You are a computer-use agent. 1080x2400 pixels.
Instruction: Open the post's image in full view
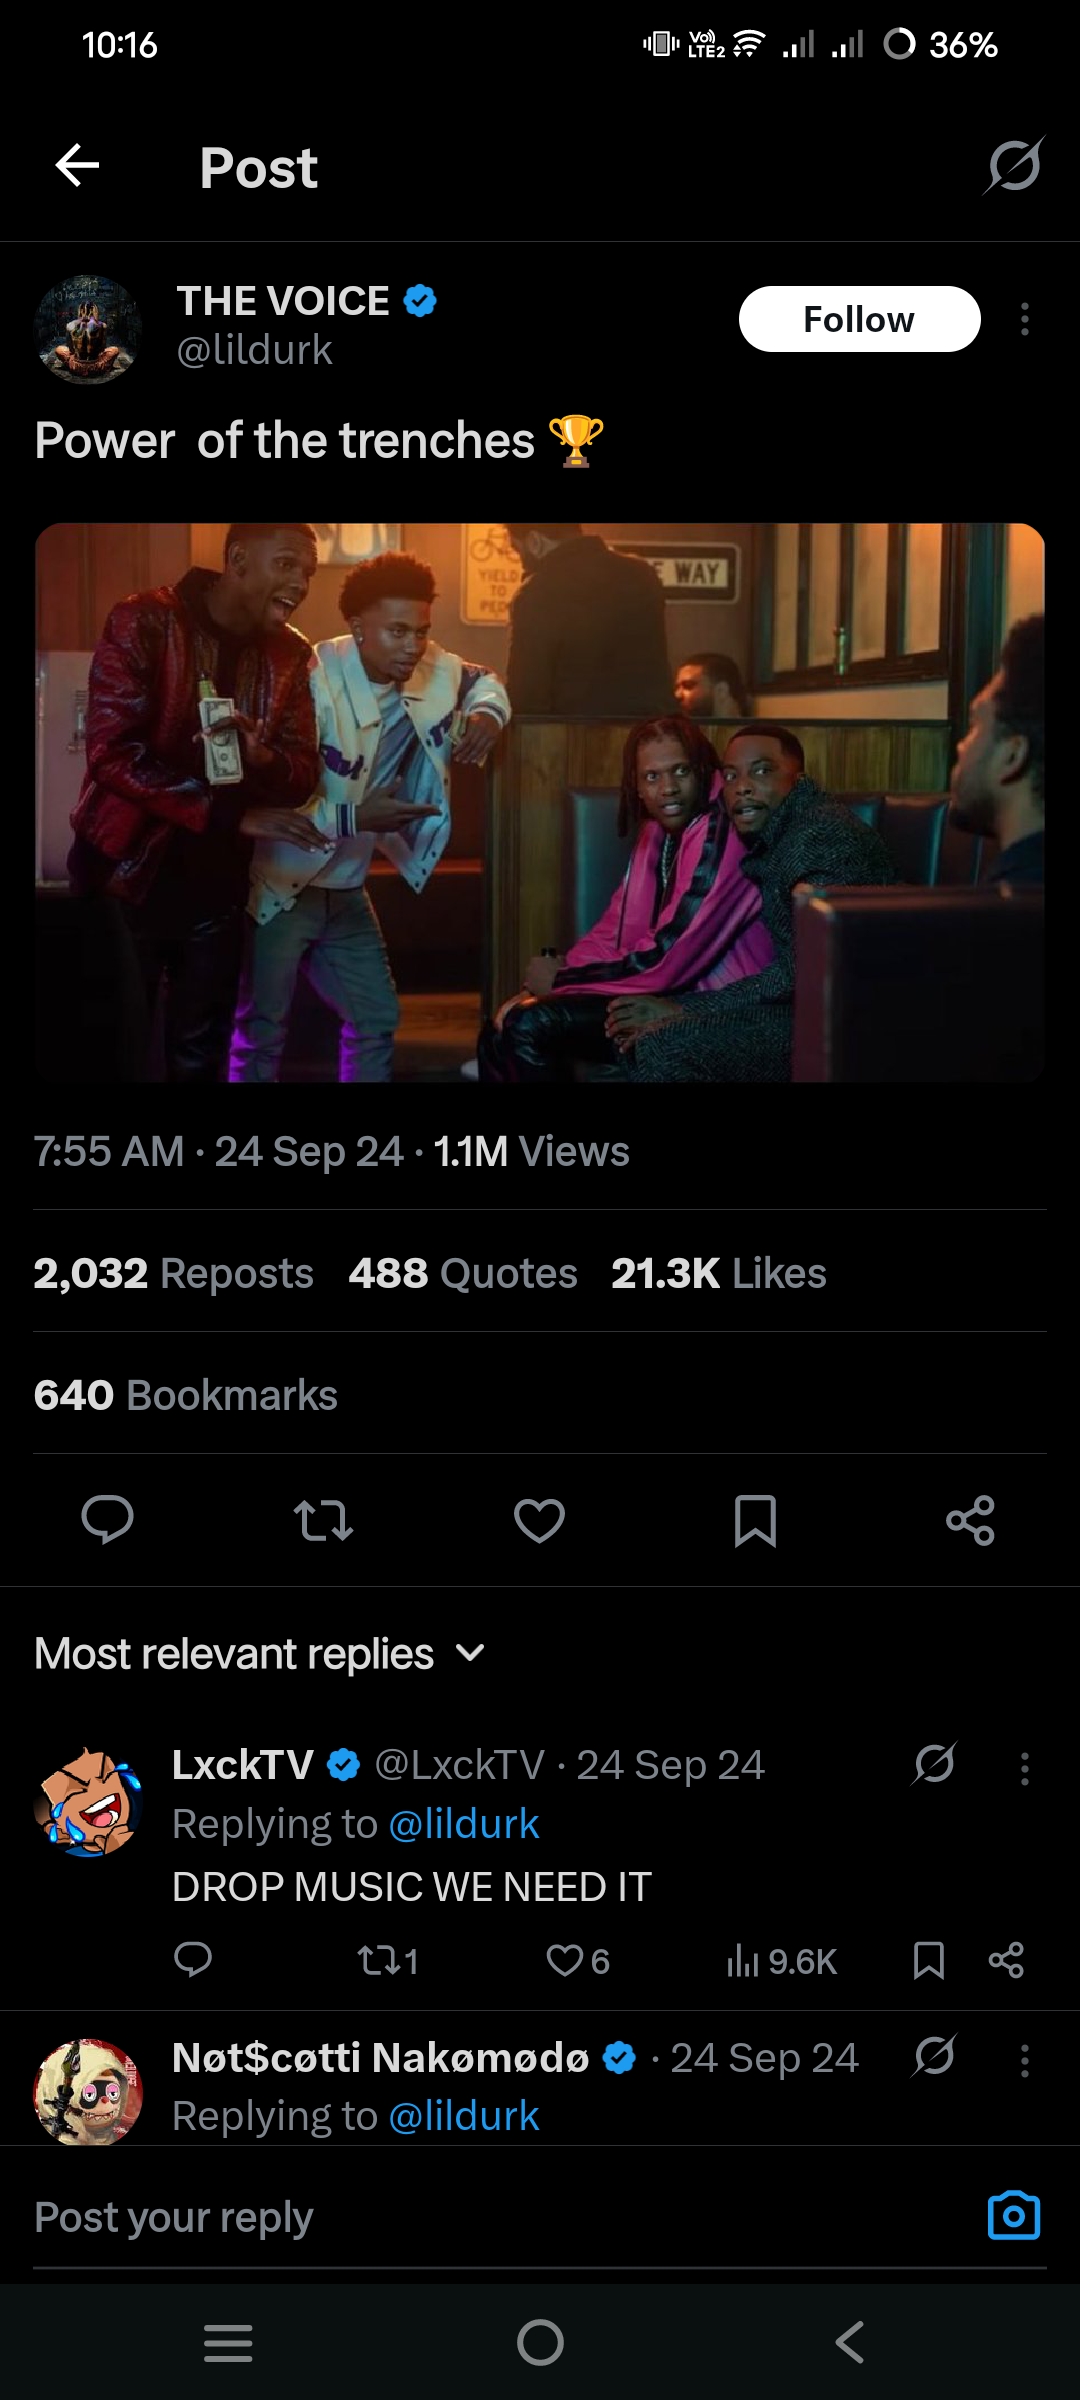pyautogui.click(x=540, y=802)
